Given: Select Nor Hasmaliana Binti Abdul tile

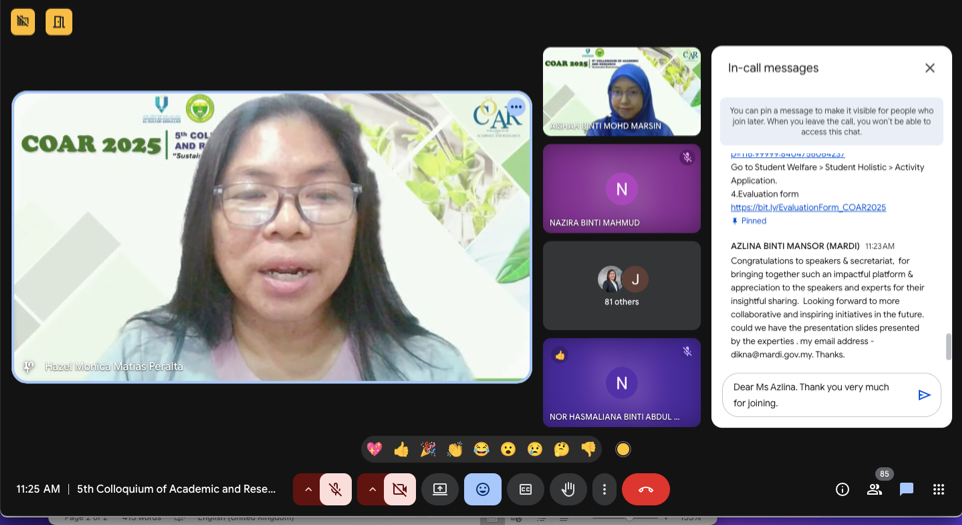Looking at the screenshot, I should [x=621, y=383].
